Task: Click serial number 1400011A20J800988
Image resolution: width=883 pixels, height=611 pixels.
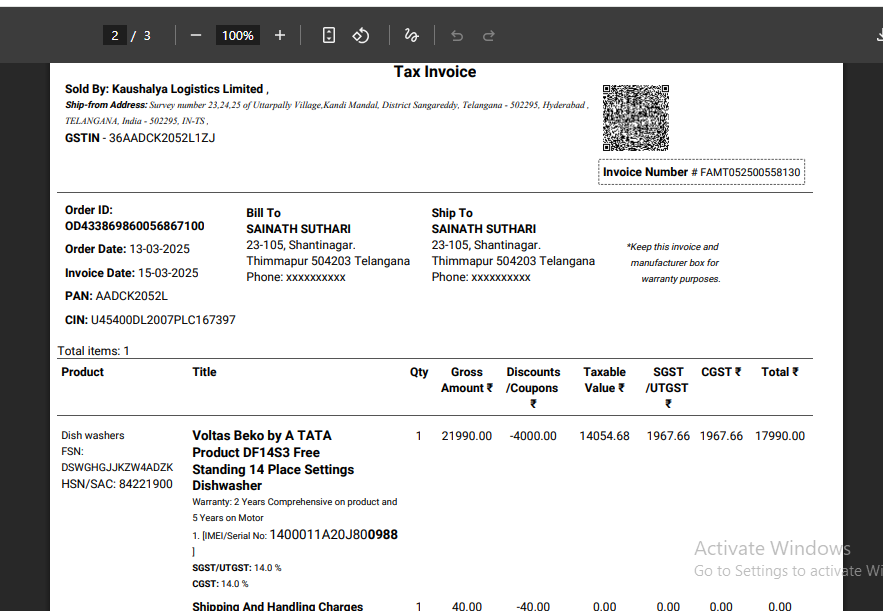Action: pyautogui.click(x=333, y=534)
